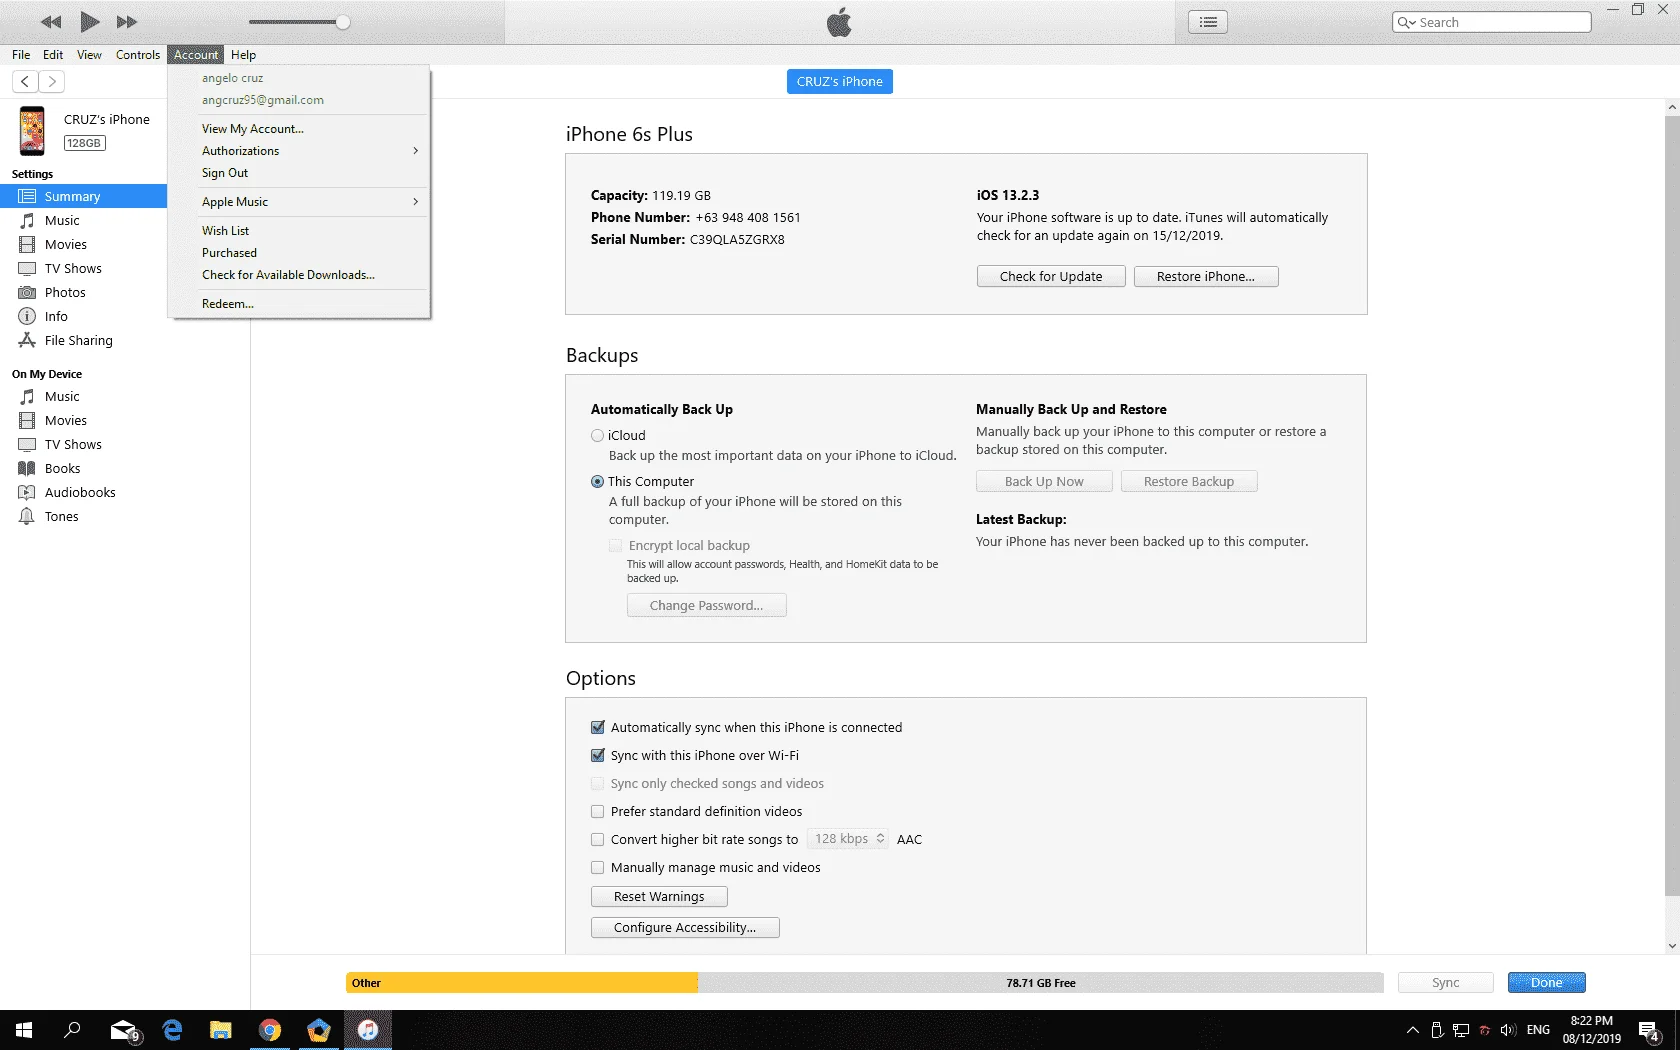Select the iCloud backup option
The height and width of the screenshot is (1050, 1680).
[x=597, y=436]
